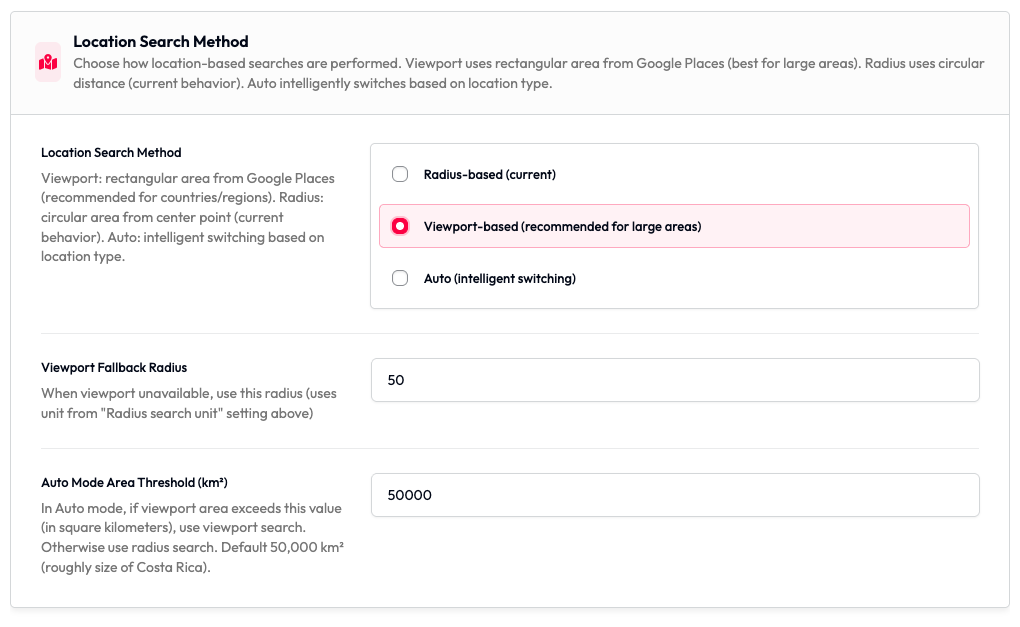Select the Viewport-based radio button
Viewport: 1020px width, 627px height.
click(400, 226)
